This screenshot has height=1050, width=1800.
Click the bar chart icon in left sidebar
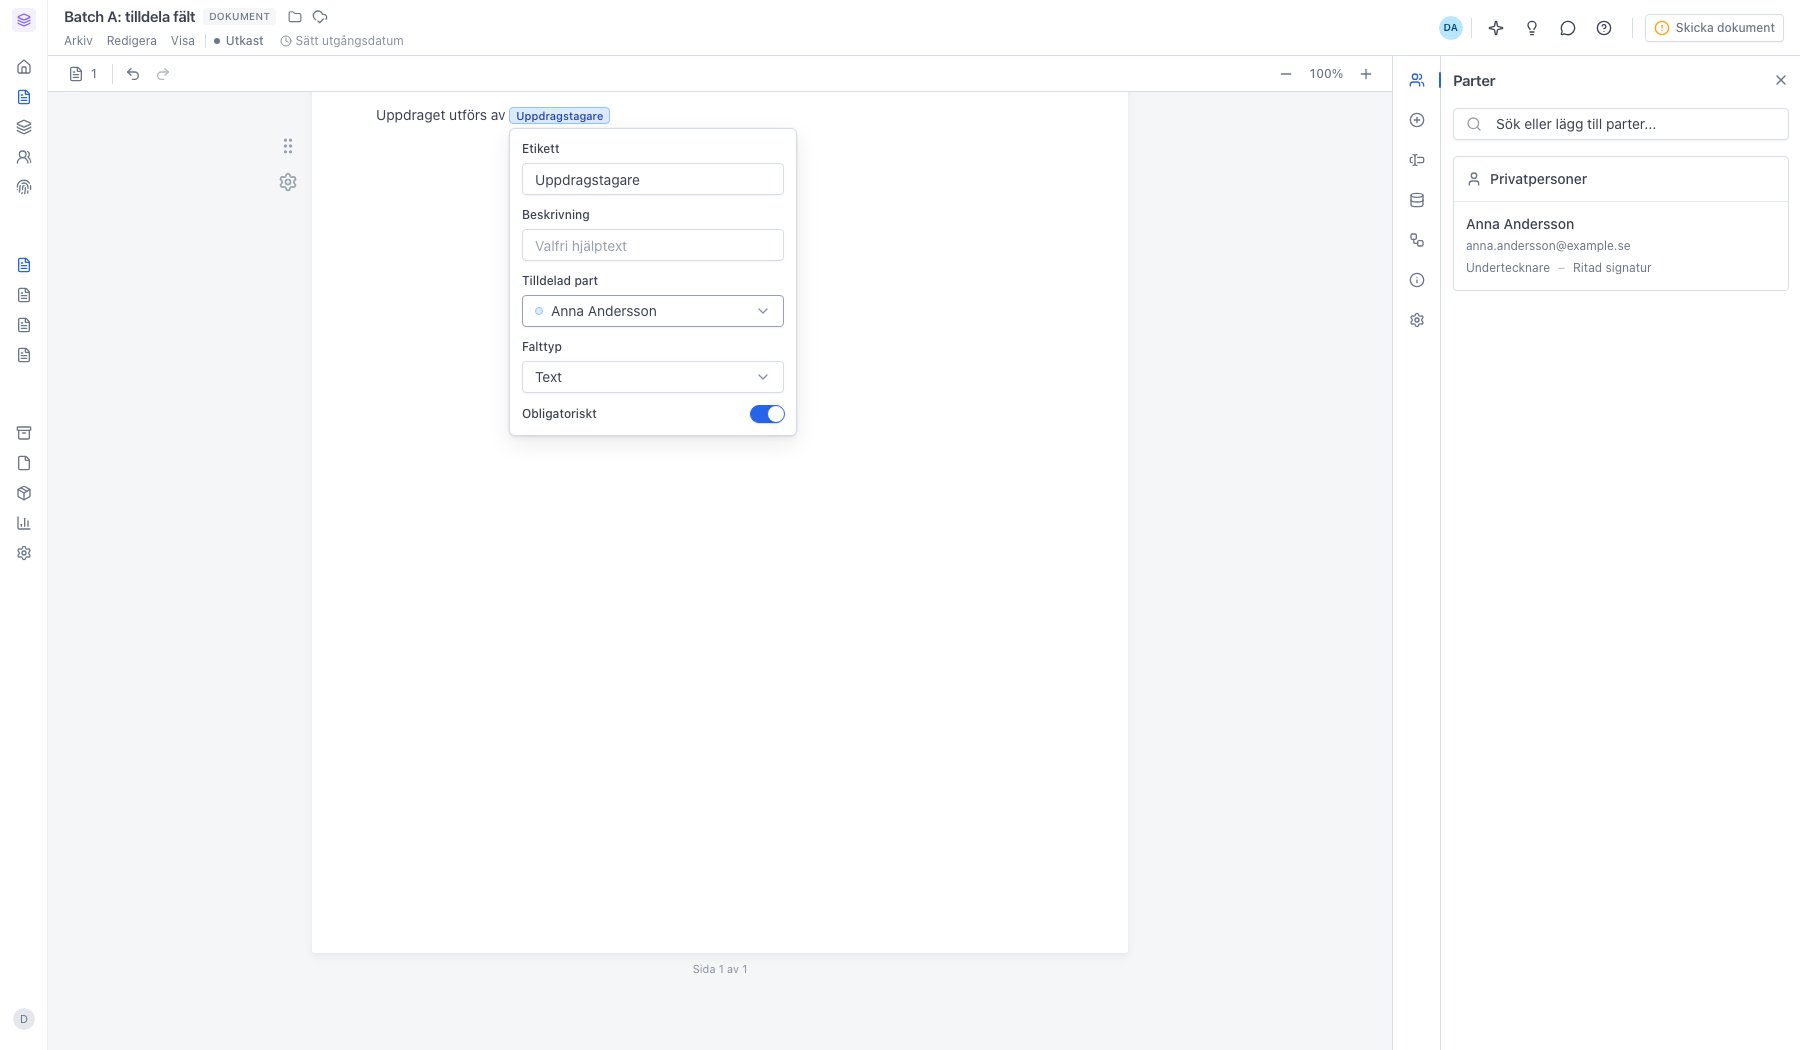point(24,523)
